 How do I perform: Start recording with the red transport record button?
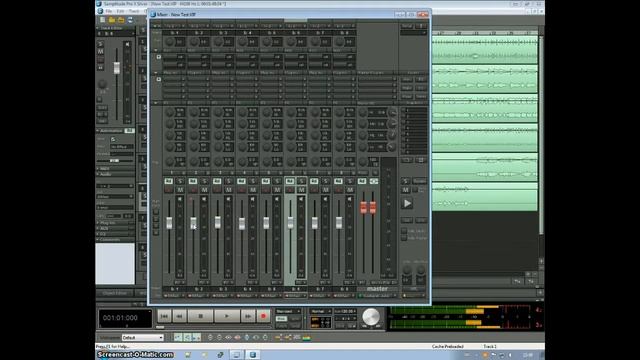tap(263, 316)
